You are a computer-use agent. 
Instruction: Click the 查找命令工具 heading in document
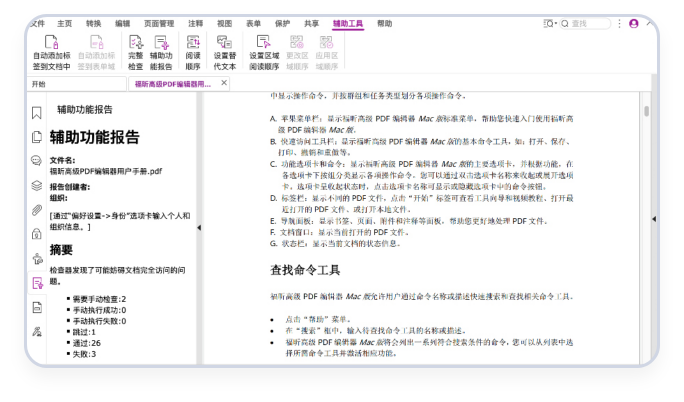305,270
